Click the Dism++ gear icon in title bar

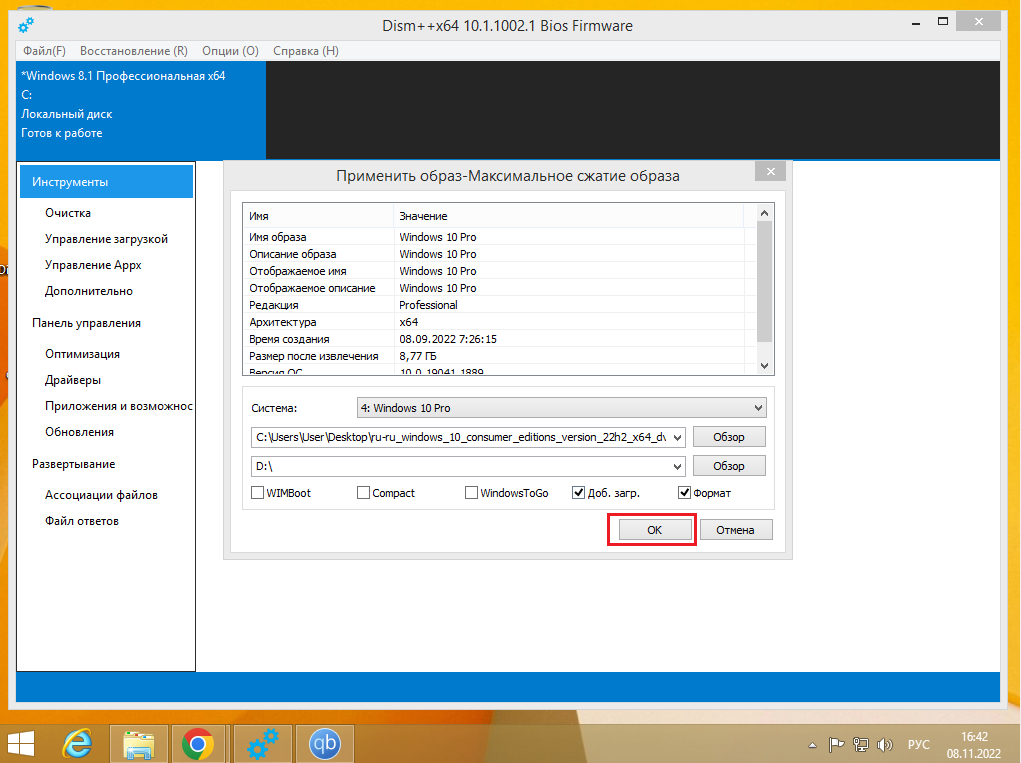click(26, 25)
